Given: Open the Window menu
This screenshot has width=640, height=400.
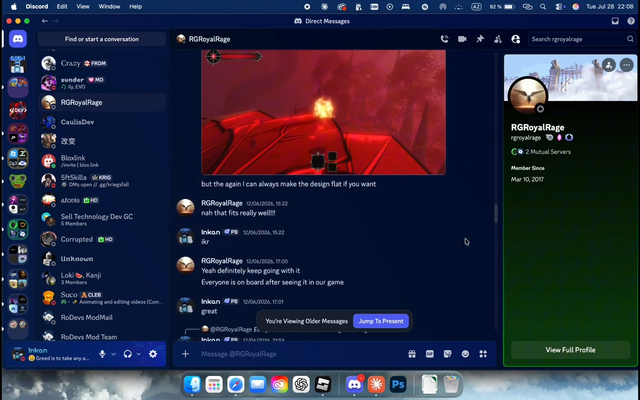Looking at the screenshot, I should 109,7.
